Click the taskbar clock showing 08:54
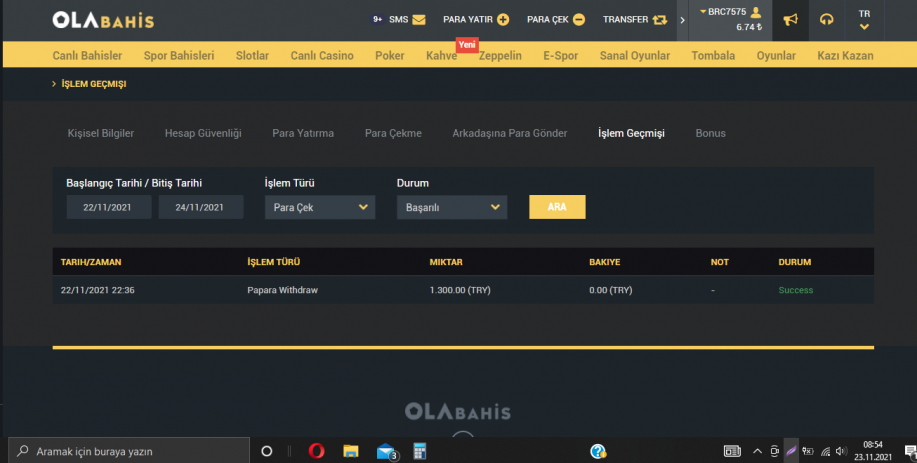Image resolution: width=917 pixels, height=463 pixels. (x=873, y=451)
